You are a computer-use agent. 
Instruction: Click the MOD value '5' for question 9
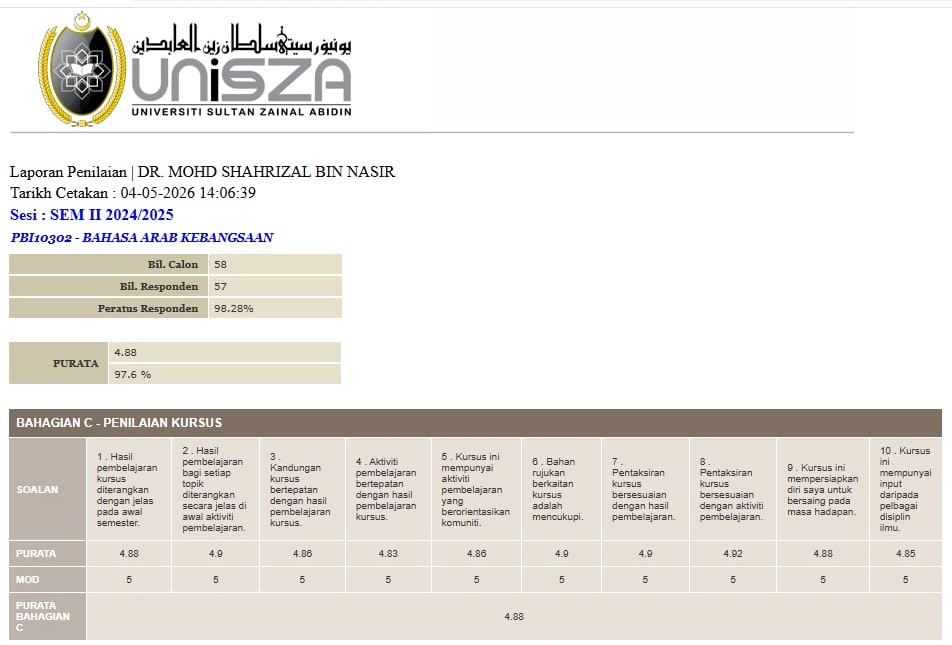[823, 580]
